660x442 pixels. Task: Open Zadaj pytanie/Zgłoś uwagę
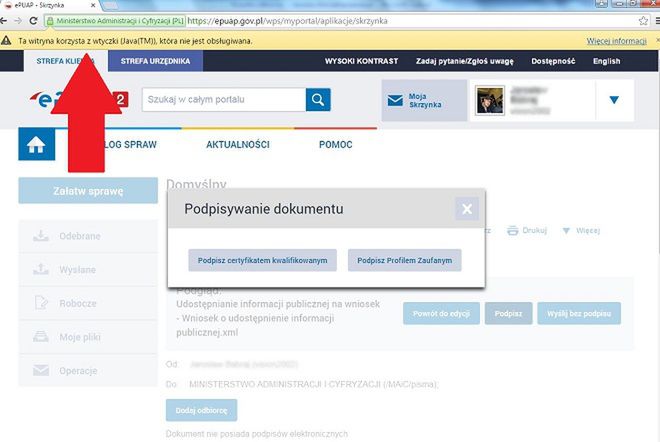point(464,61)
